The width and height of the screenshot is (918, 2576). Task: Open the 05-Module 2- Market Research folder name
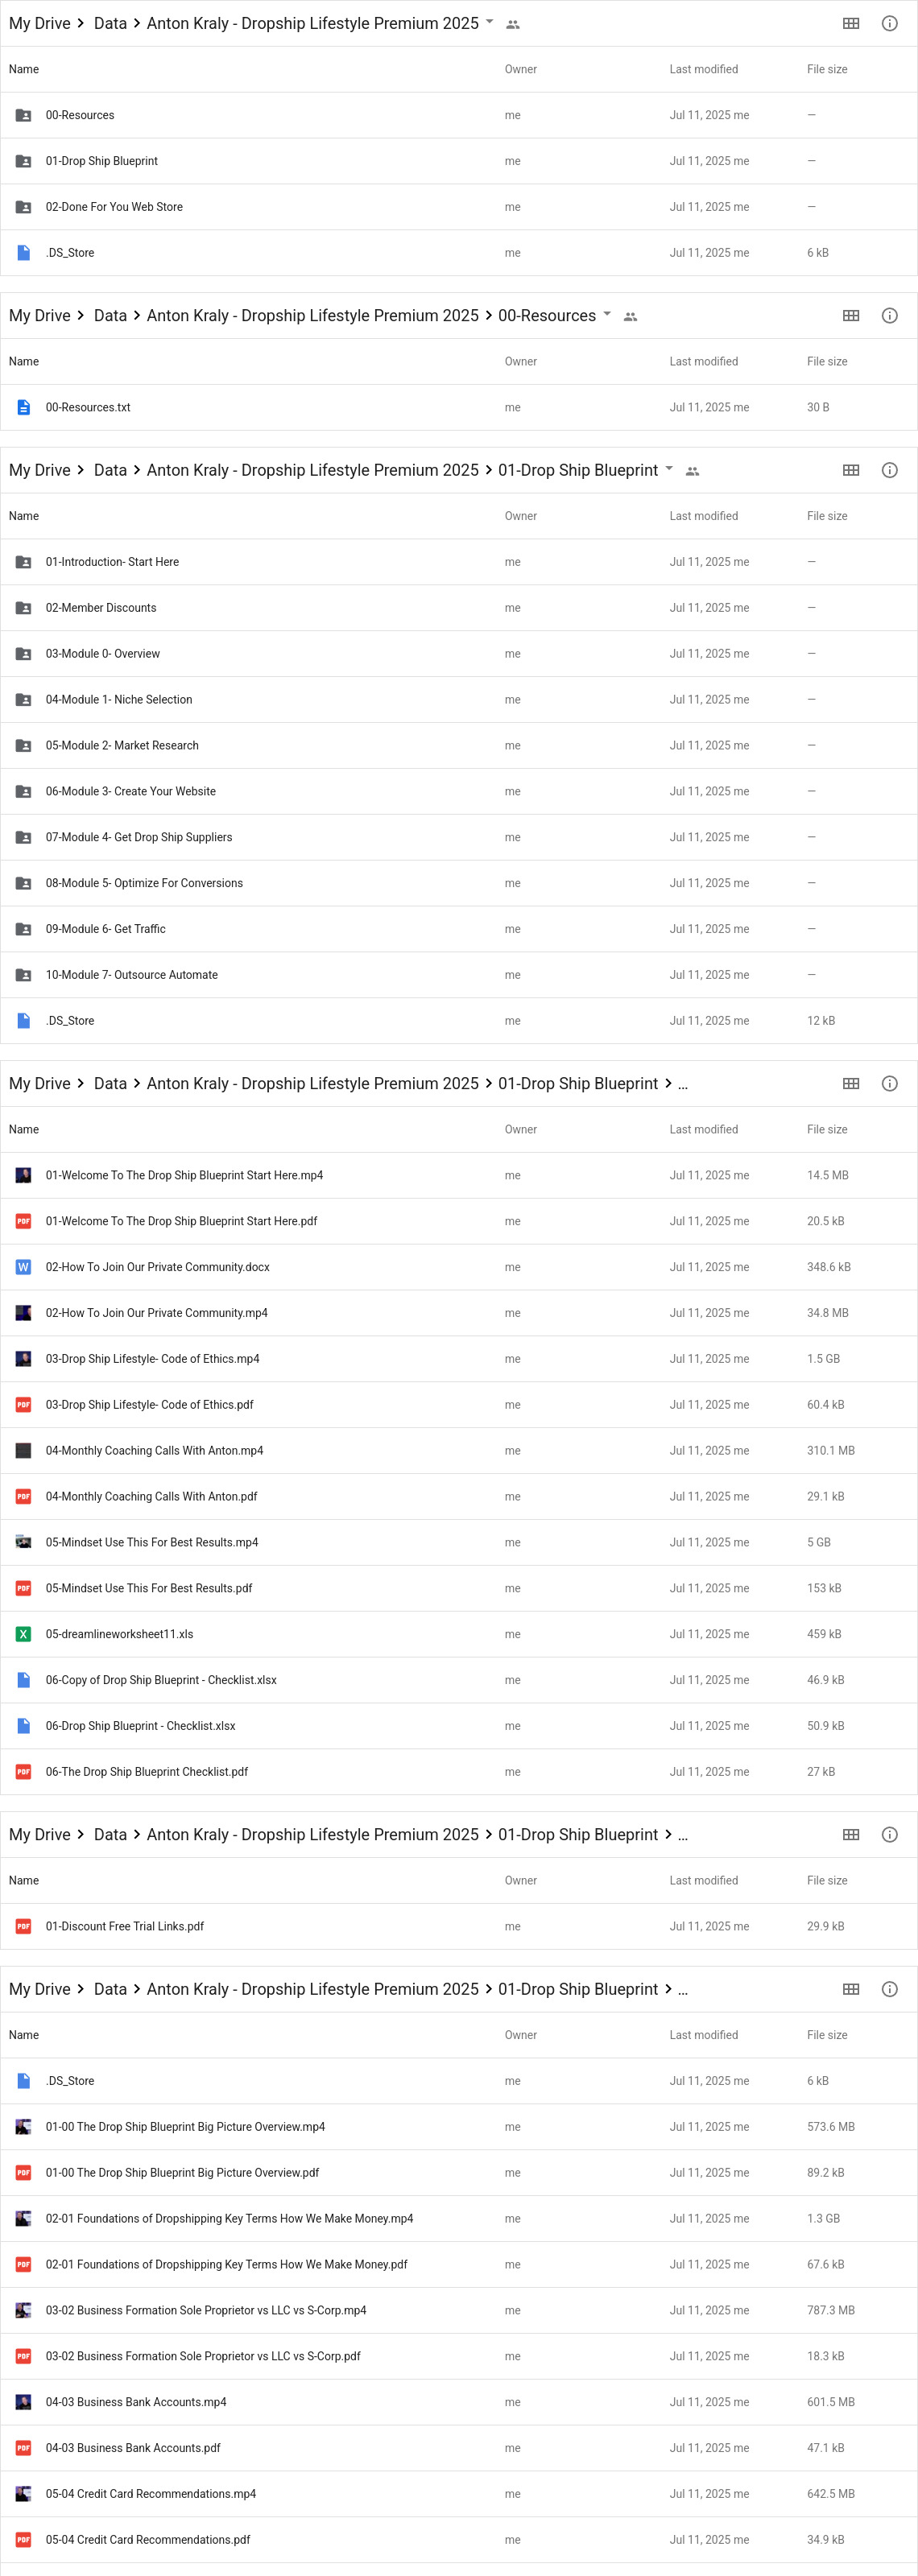[x=122, y=746]
